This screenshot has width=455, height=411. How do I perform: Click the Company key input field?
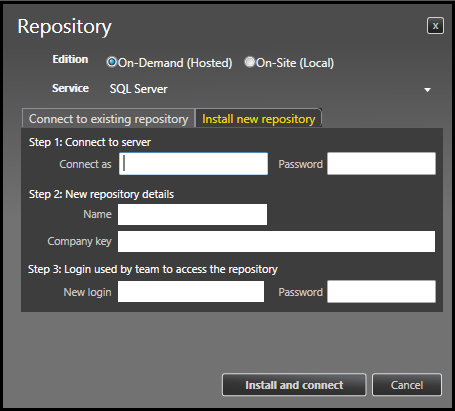coord(276,241)
